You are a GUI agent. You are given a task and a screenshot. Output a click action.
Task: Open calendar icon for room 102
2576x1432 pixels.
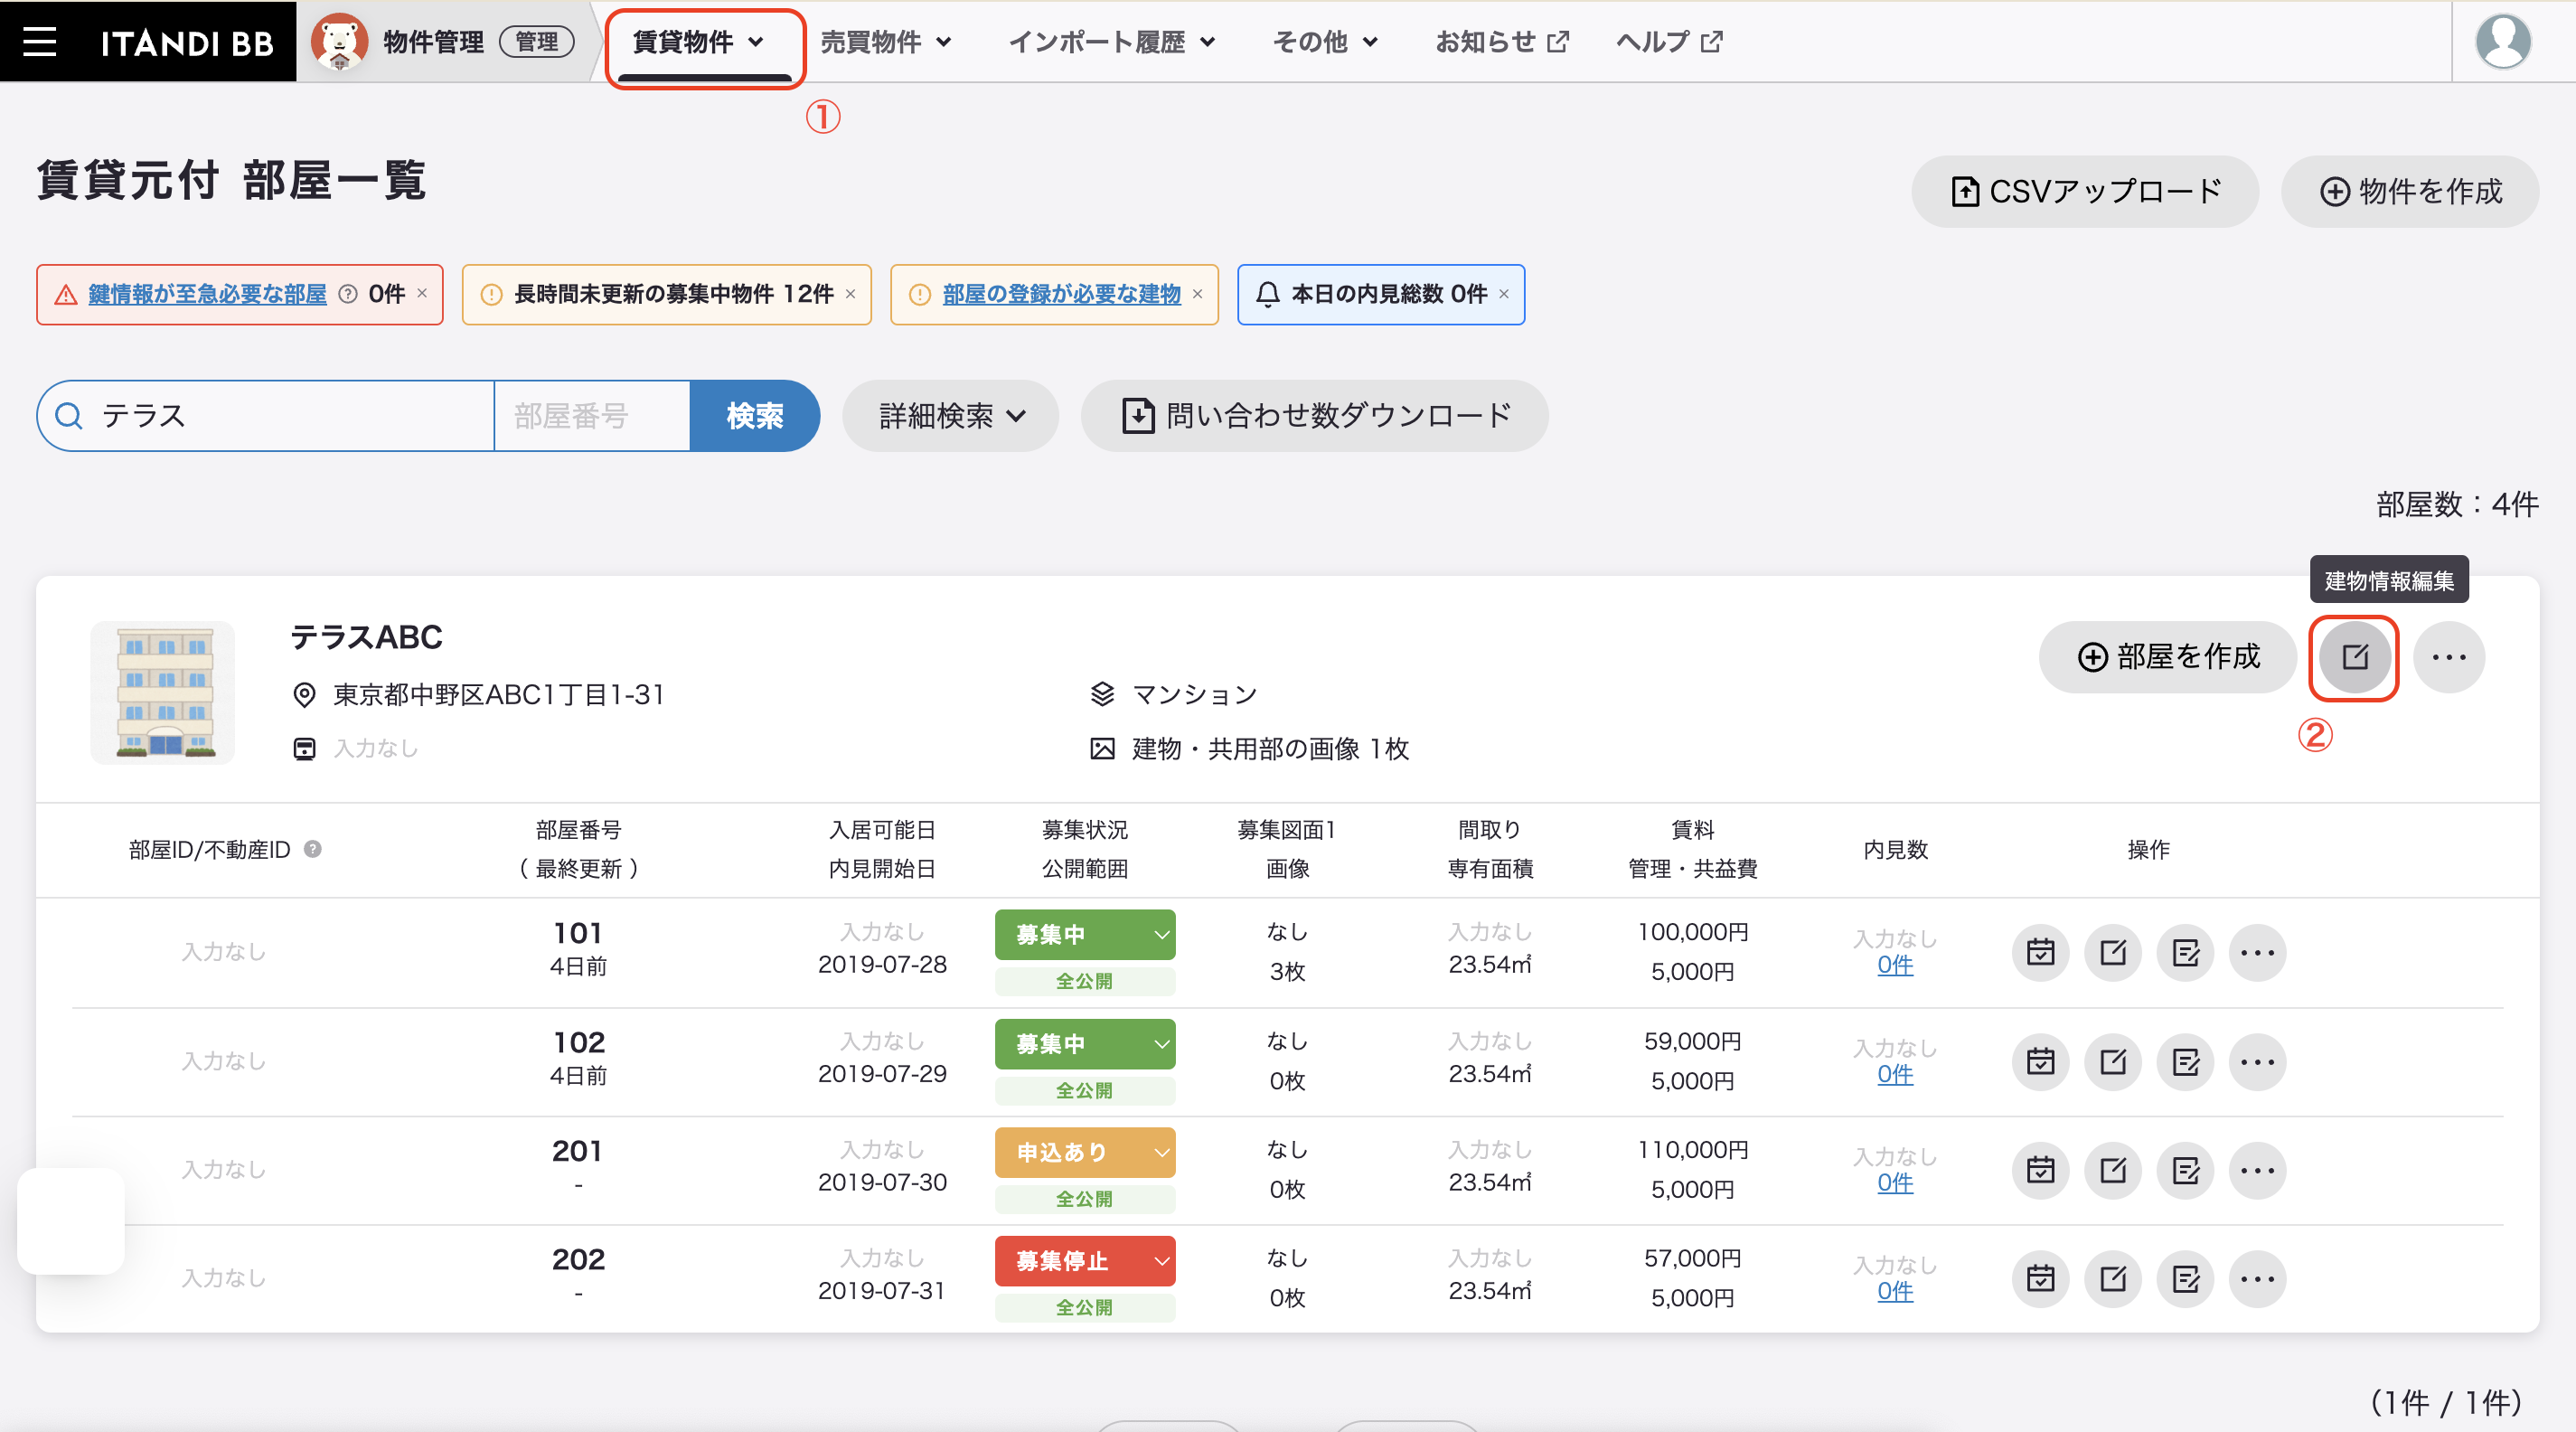point(2040,1062)
